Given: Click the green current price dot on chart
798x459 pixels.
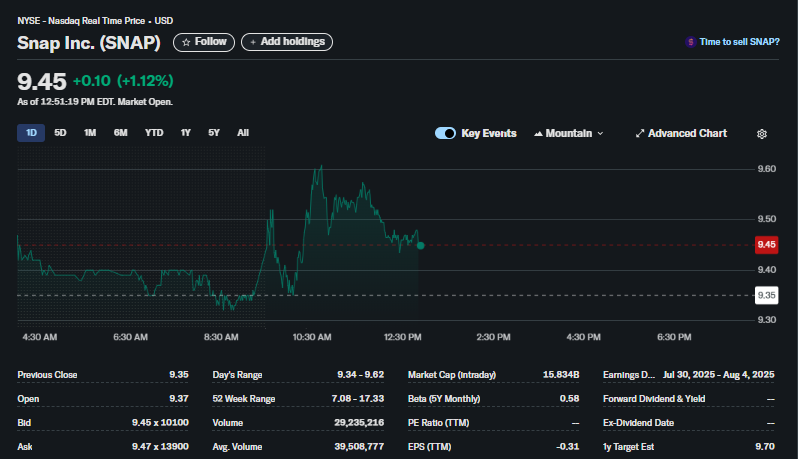Looking at the screenshot, I should click(x=420, y=246).
